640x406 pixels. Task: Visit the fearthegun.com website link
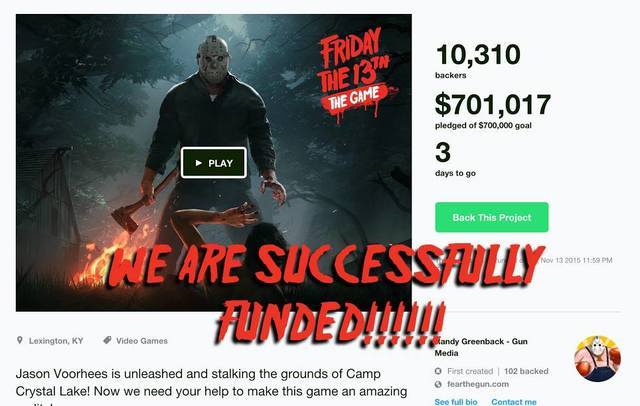478,384
